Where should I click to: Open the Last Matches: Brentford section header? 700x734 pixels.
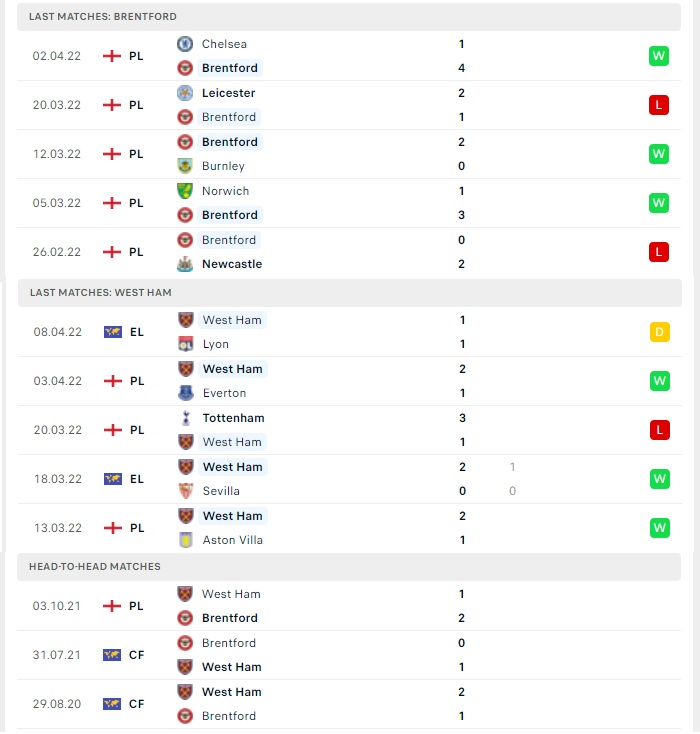point(349,17)
